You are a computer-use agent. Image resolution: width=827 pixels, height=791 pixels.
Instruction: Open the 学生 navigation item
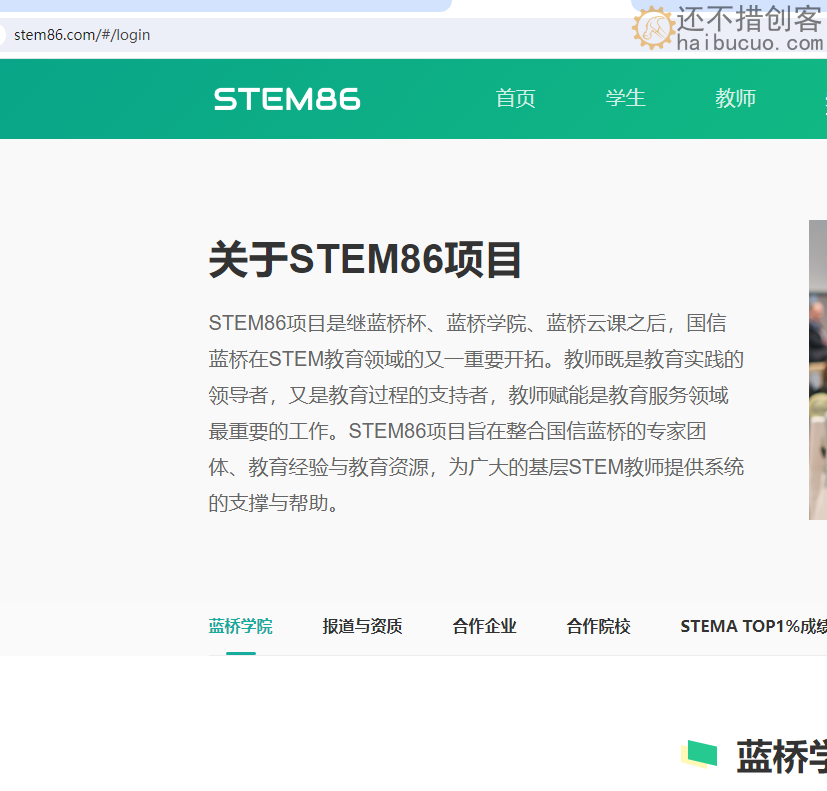coord(626,99)
